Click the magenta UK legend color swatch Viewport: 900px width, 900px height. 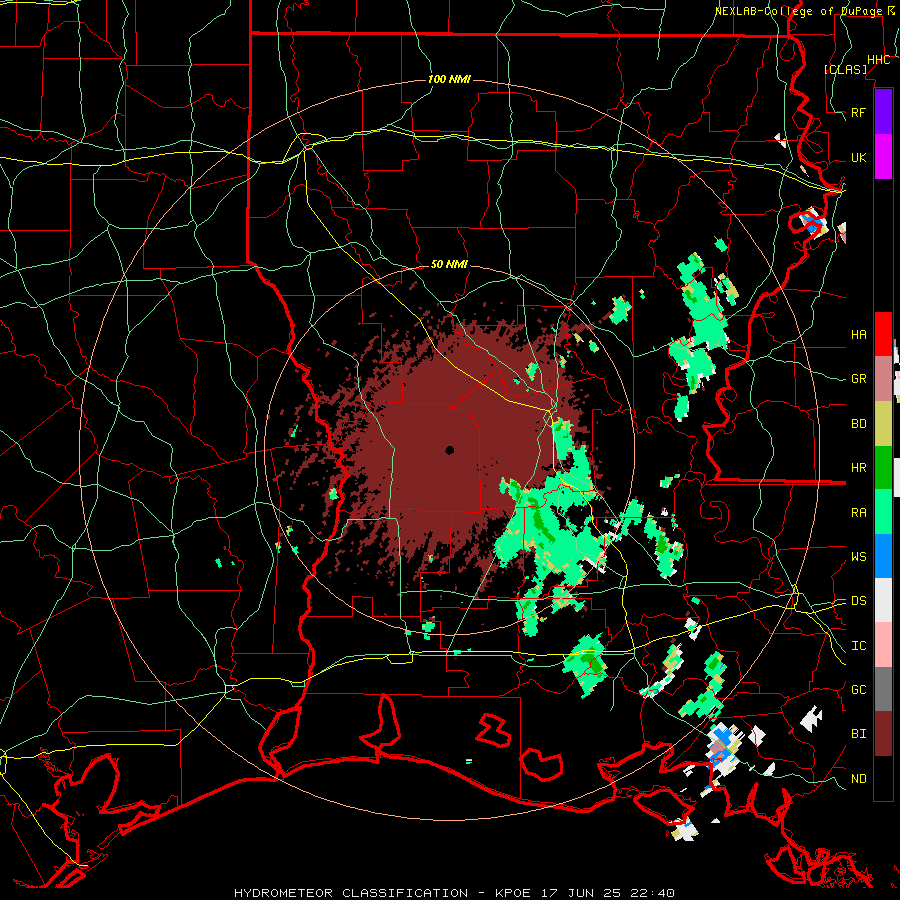(x=883, y=157)
